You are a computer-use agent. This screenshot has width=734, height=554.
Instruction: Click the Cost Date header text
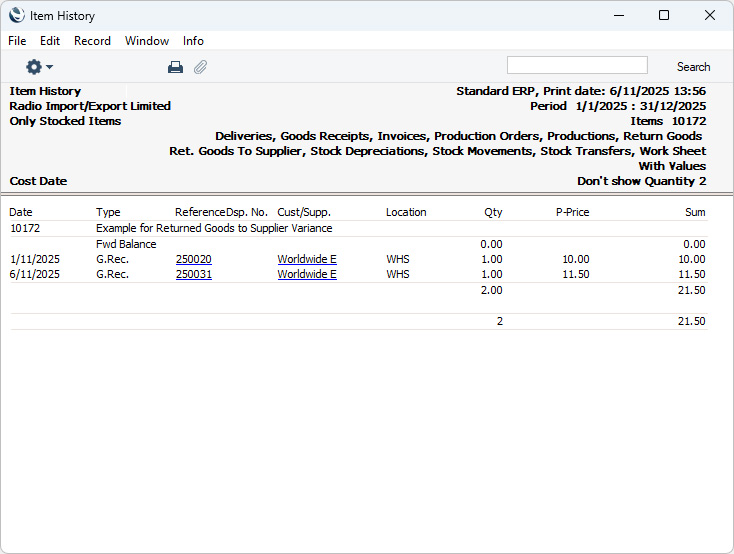(38, 181)
